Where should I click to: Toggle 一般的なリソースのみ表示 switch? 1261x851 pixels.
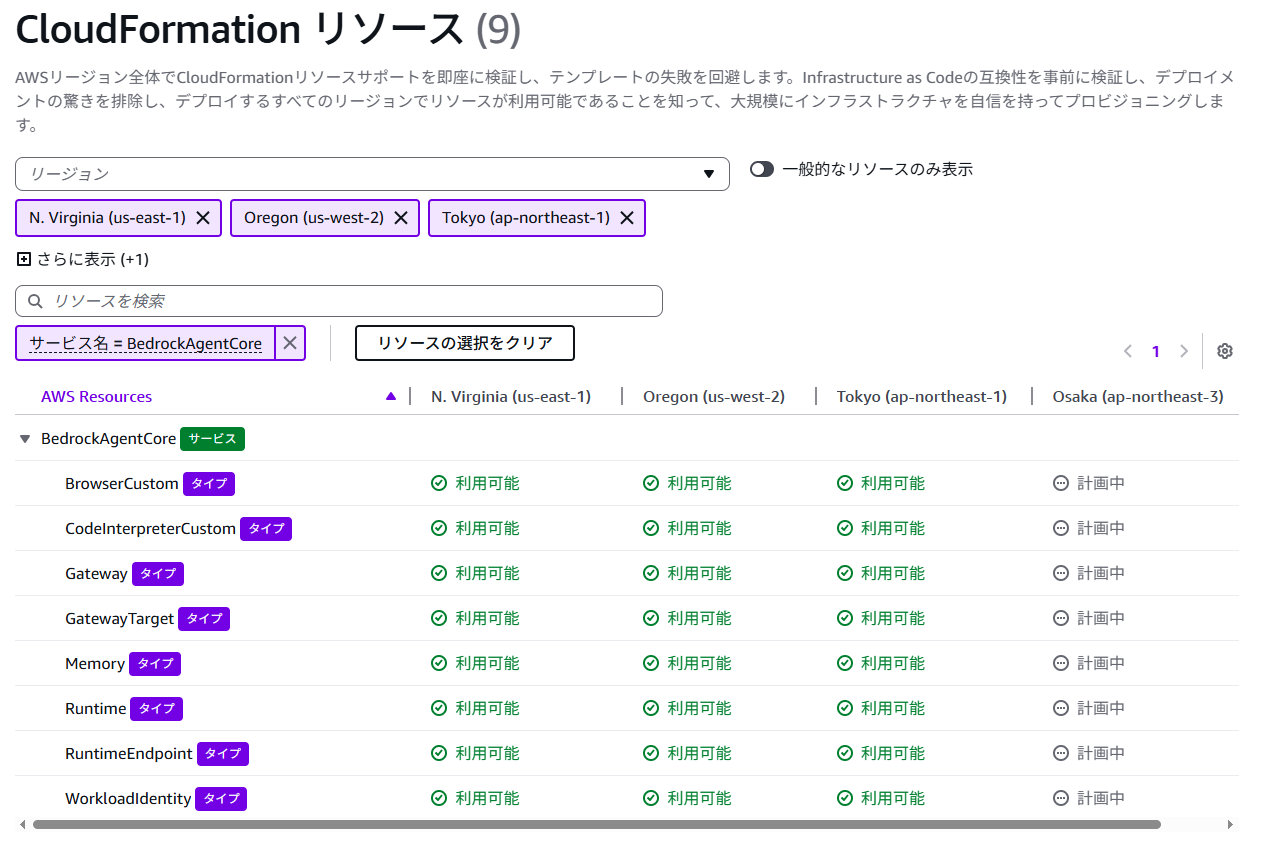pyautogui.click(x=762, y=169)
